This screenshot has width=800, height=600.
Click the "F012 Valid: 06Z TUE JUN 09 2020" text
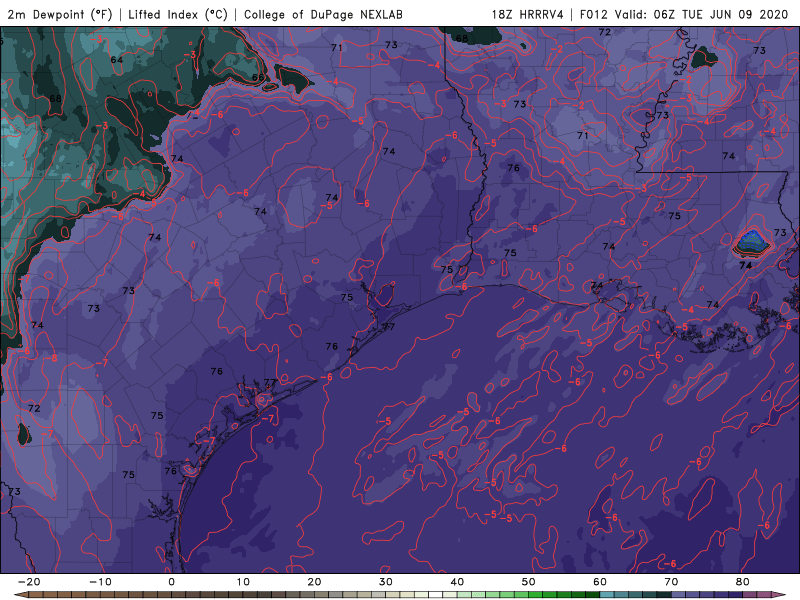point(684,14)
